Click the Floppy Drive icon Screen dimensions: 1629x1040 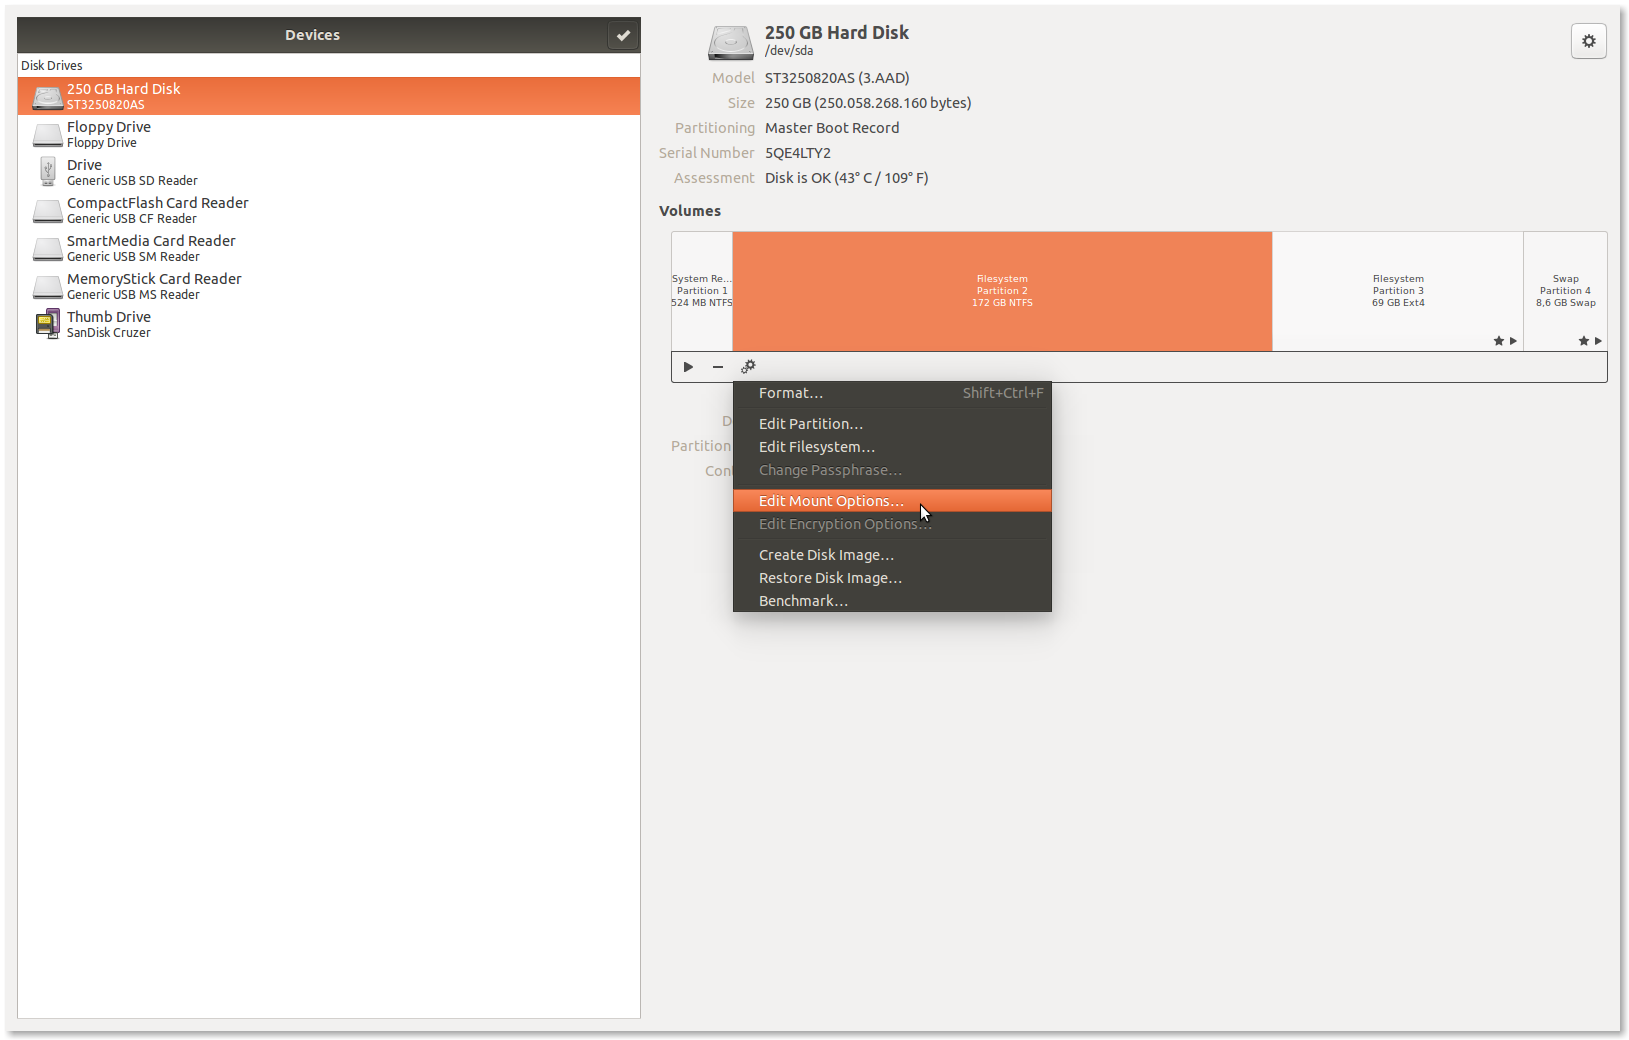coord(47,135)
